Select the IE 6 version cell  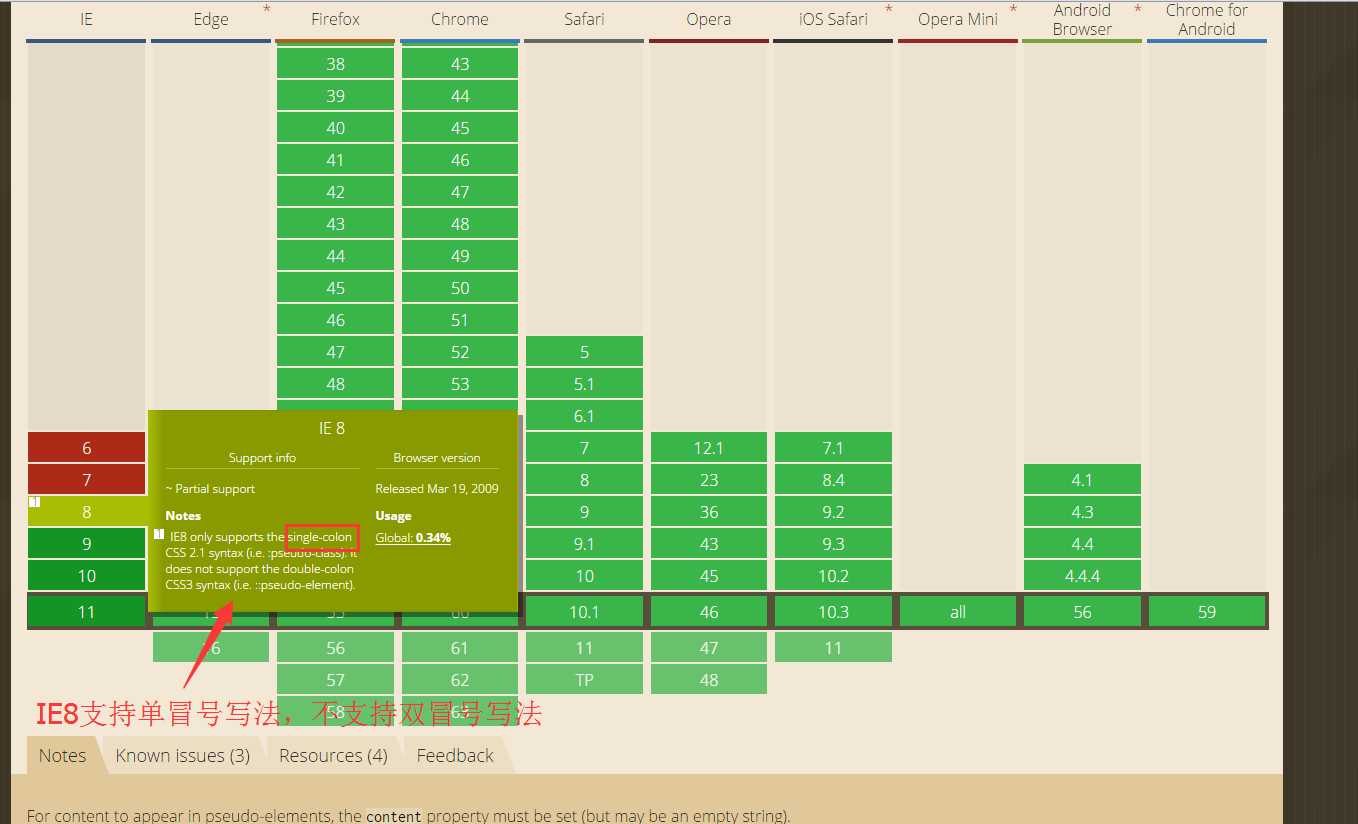tap(86, 448)
